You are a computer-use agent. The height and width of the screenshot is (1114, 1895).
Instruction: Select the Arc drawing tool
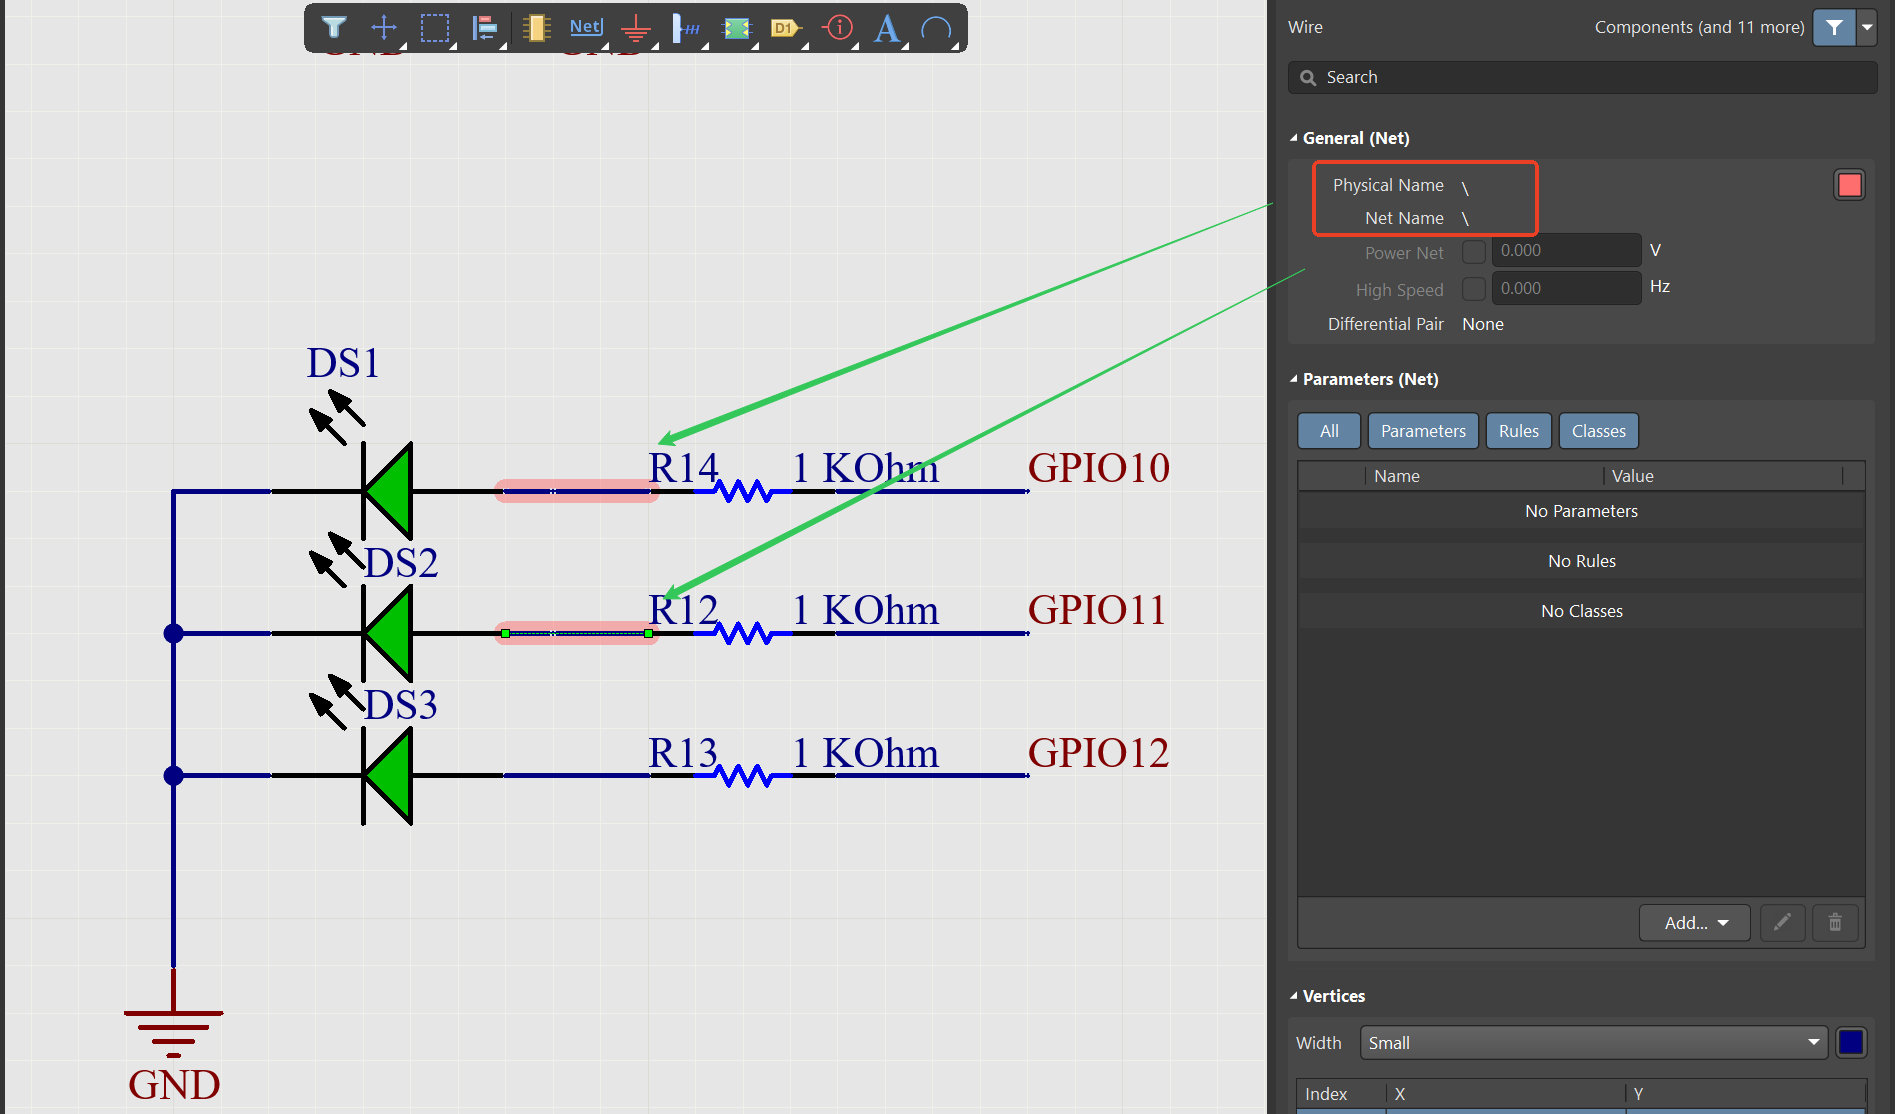pyautogui.click(x=936, y=28)
